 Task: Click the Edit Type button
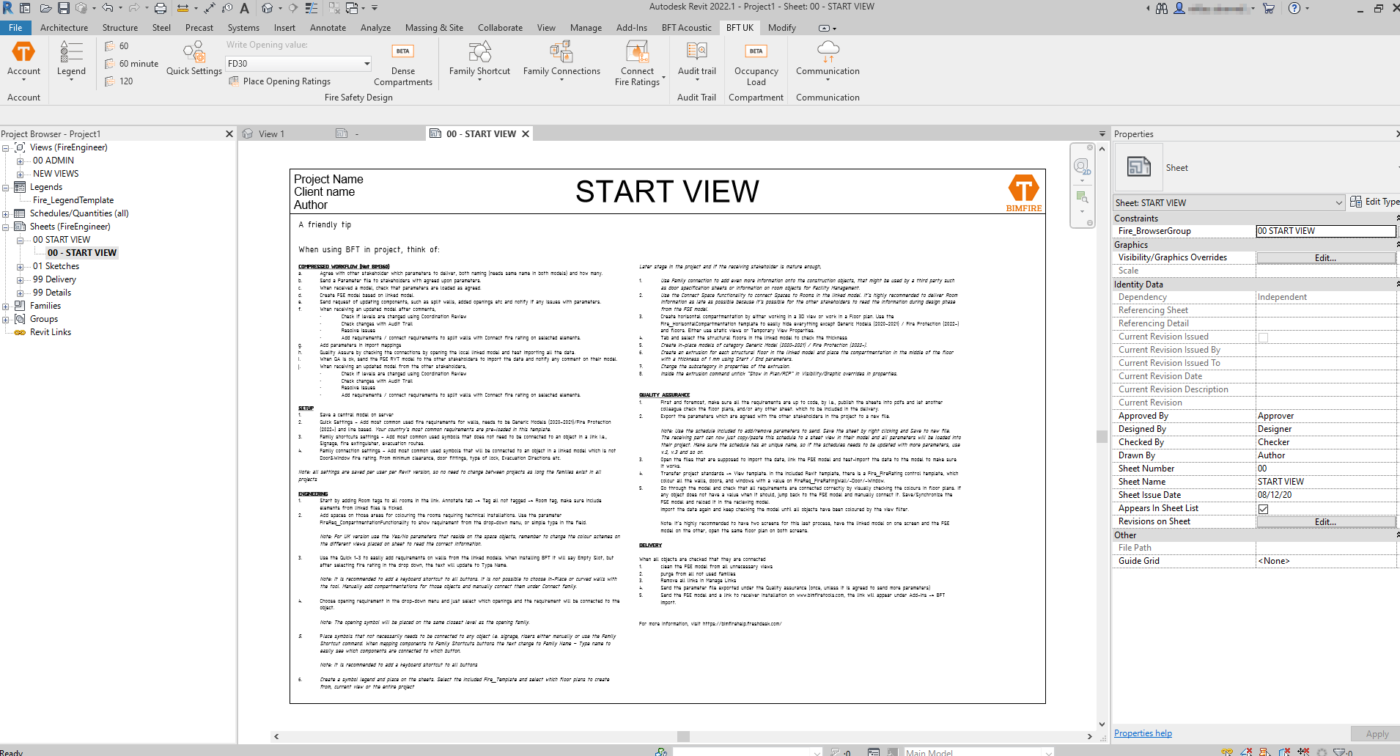coord(1376,202)
